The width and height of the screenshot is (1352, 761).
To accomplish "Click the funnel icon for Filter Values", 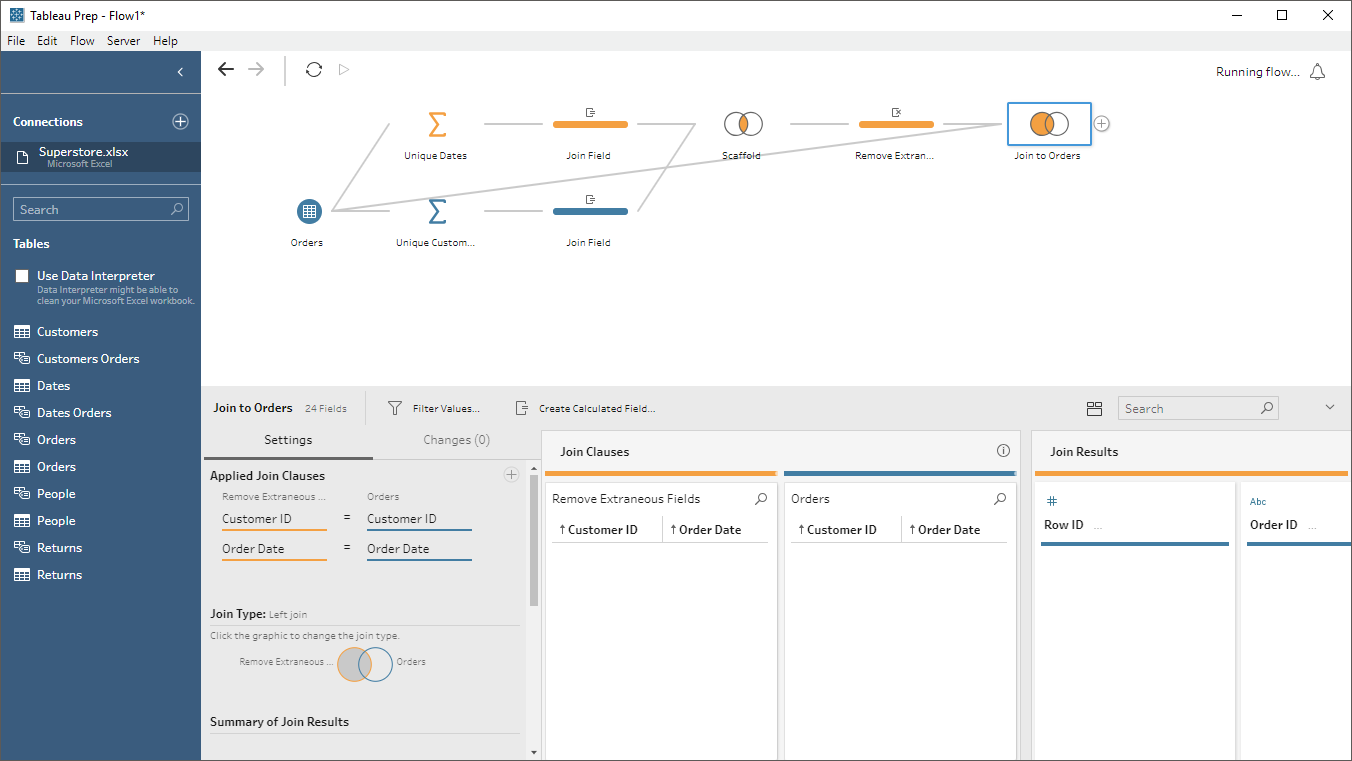I will click(x=395, y=408).
